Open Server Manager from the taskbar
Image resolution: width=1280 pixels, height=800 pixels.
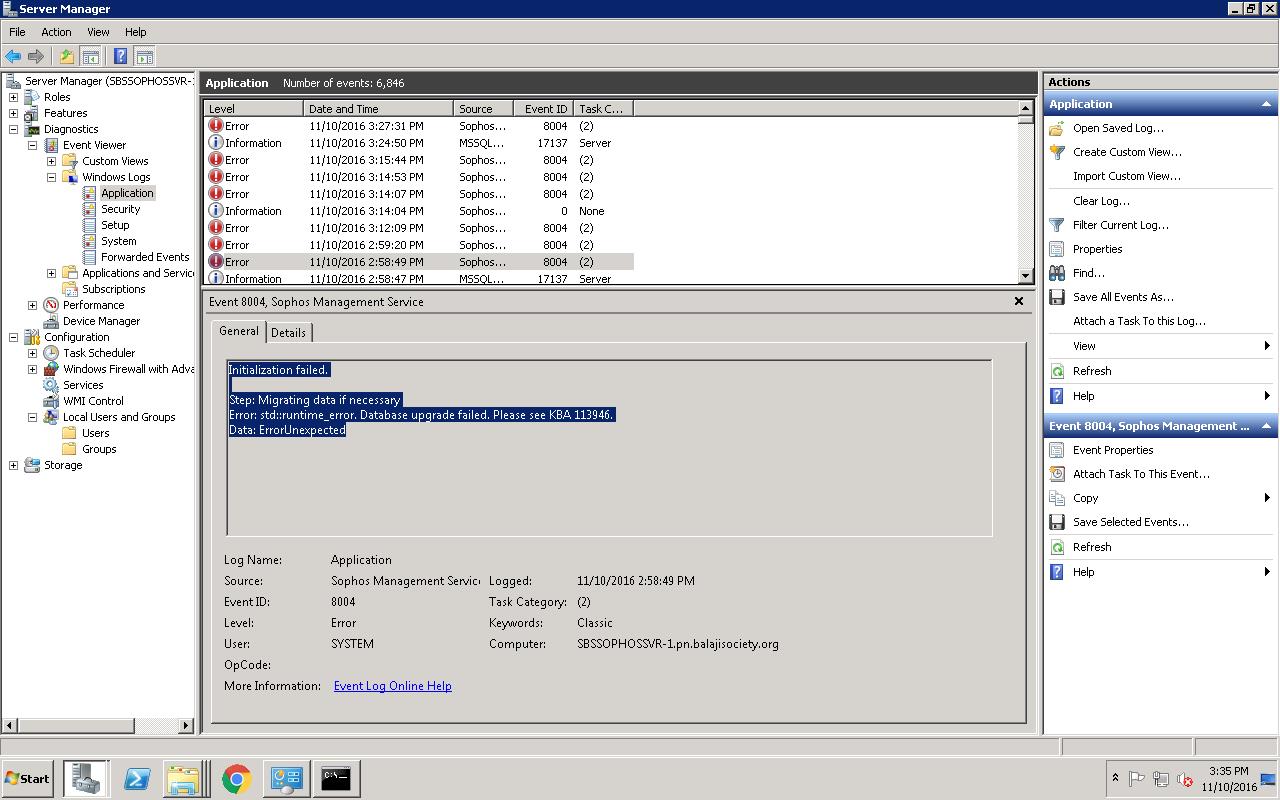(x=85, y=778)
